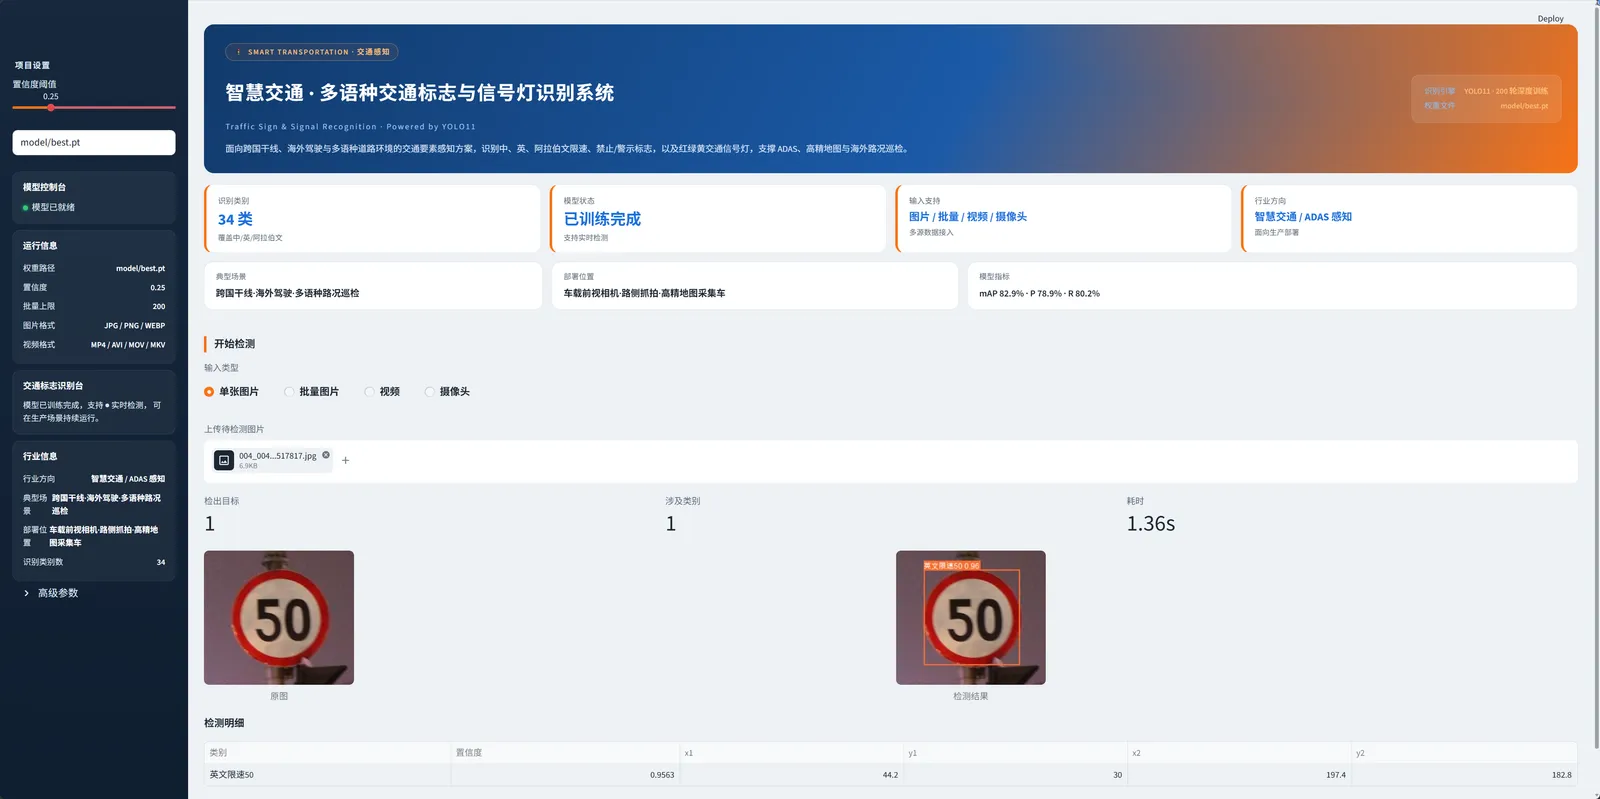
Task: Click the 检测明细 table heading
Action: pos(224,723)
